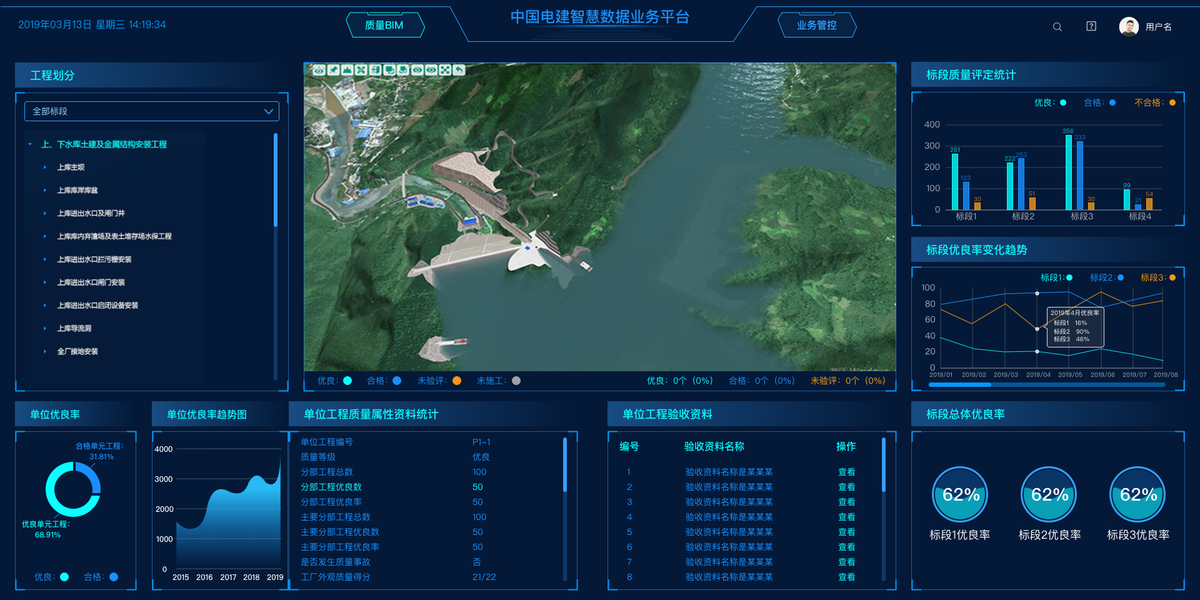Toggle 未施工 legend below the map
Image resolution: width=1200 pixels, height=600 pixels.
(x=499, y=381)
